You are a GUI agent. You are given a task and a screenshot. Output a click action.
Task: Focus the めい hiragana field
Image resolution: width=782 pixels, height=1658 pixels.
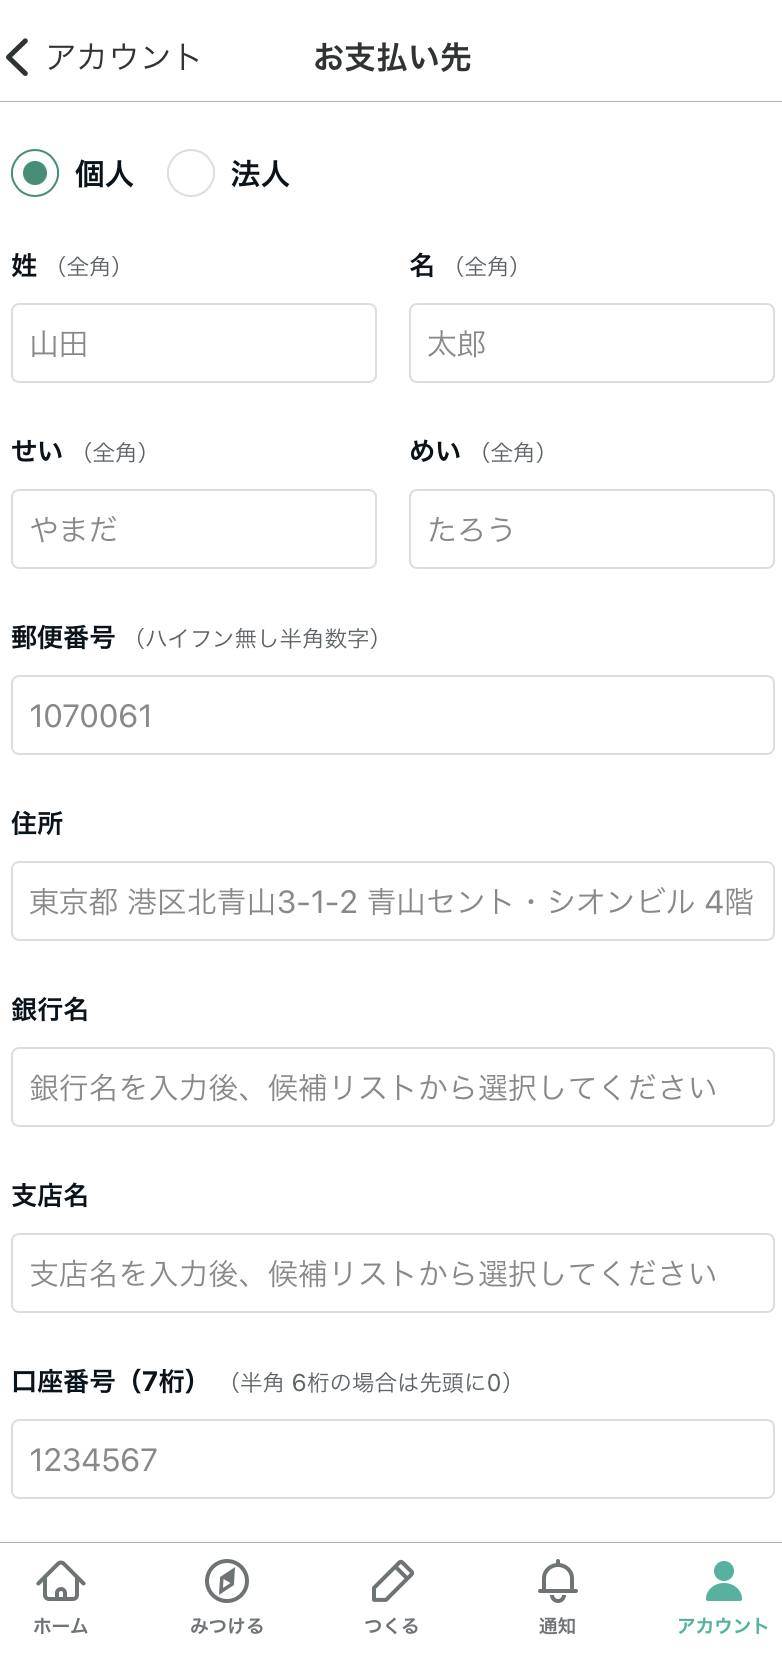[592, 529]
